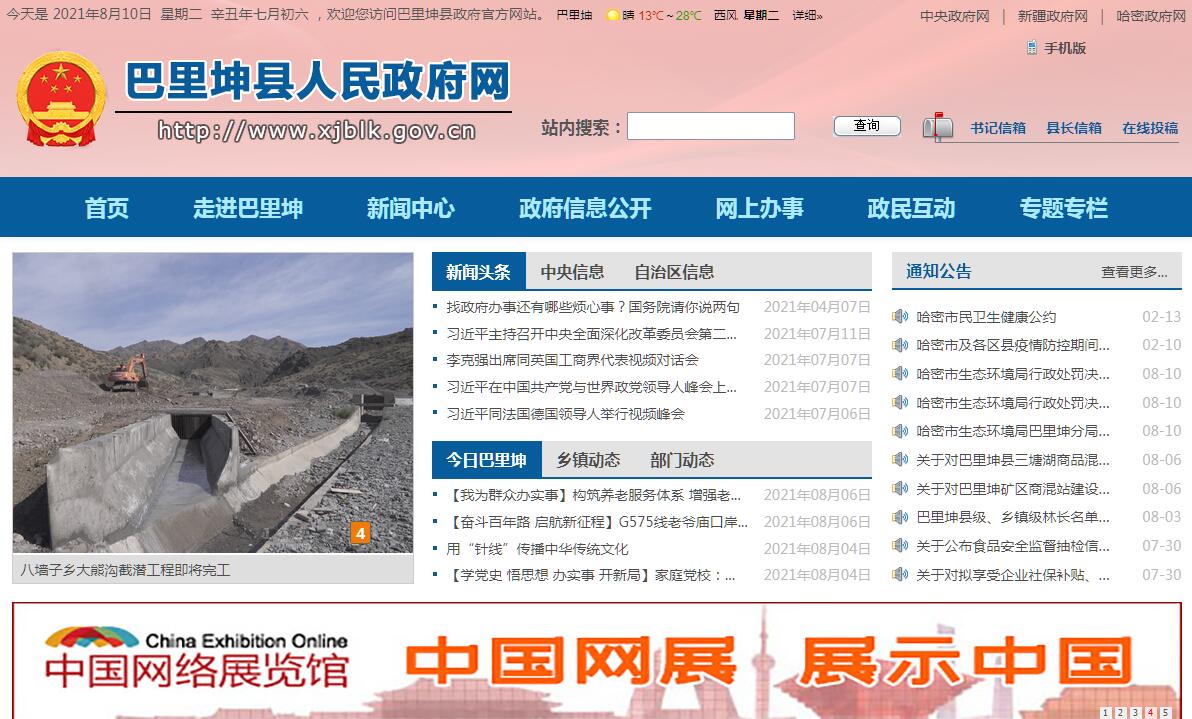Screen dimensions: 1192x719
Task: Switch to the 中央信息 tab
Action: tap(572, 272)
